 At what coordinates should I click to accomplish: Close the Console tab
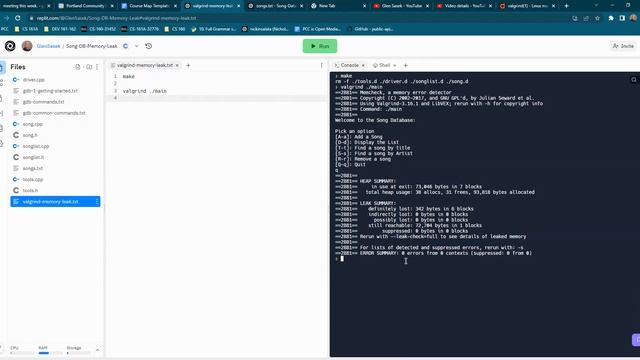tap(363, 65)
